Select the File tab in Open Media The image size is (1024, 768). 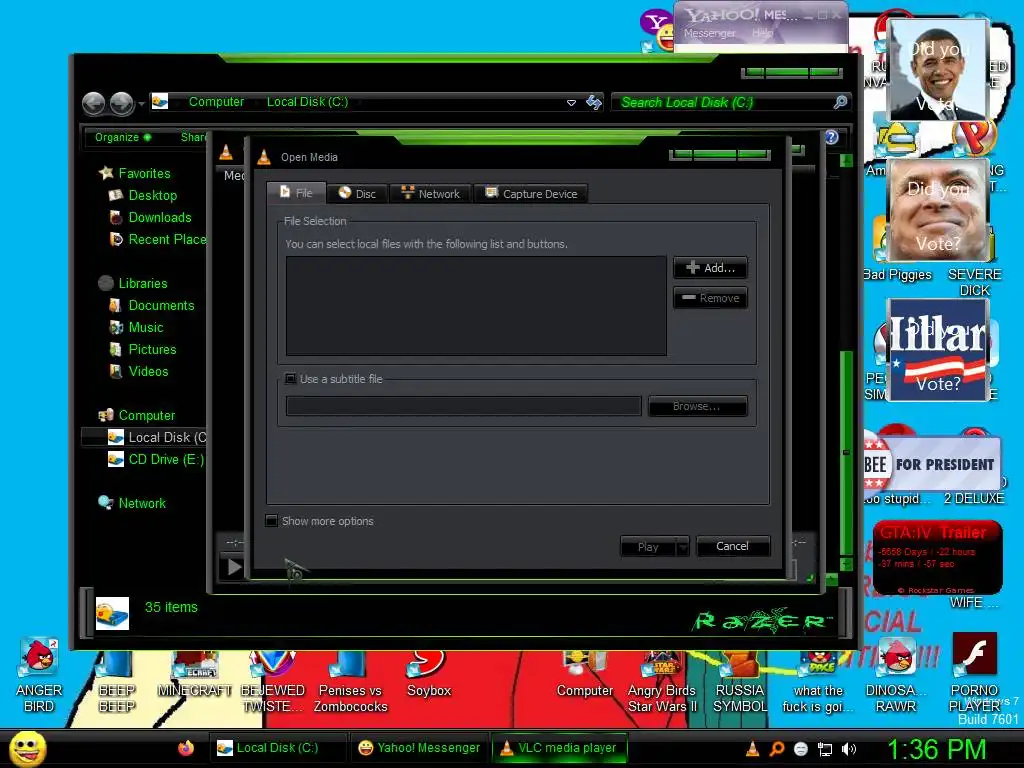click(x=296, y=193)
